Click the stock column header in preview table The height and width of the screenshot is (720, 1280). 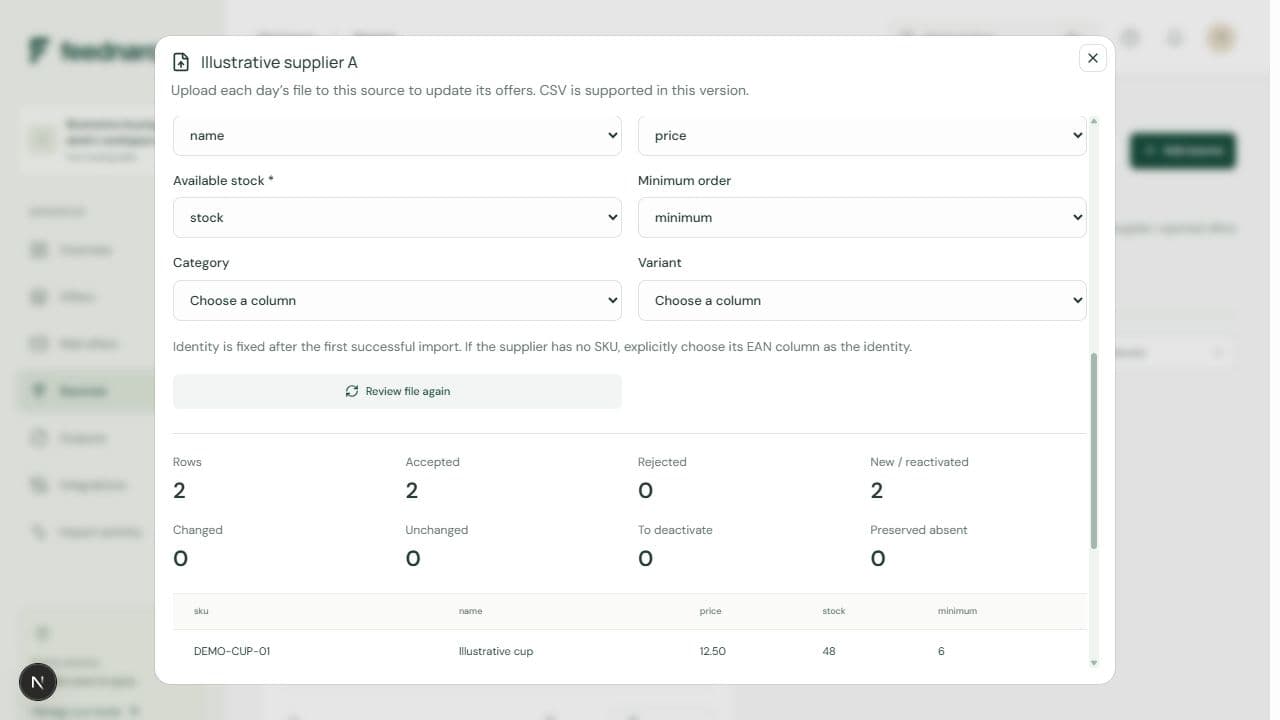point(833,611)
